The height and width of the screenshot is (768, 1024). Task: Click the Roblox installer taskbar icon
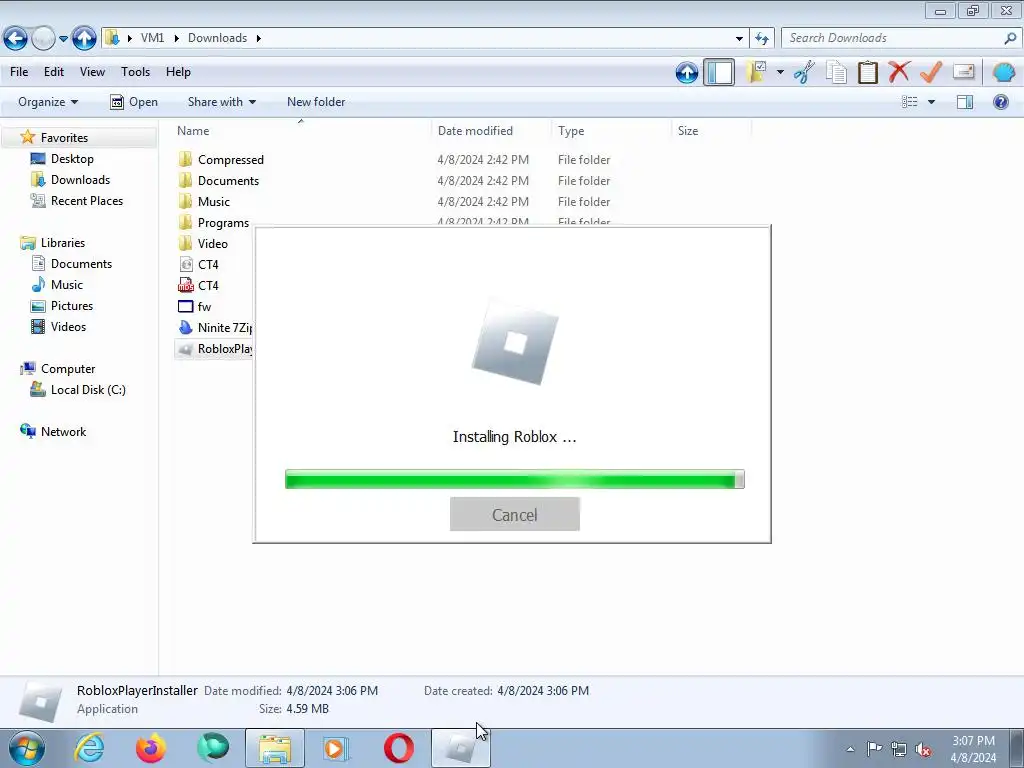(x=460, y=748)
